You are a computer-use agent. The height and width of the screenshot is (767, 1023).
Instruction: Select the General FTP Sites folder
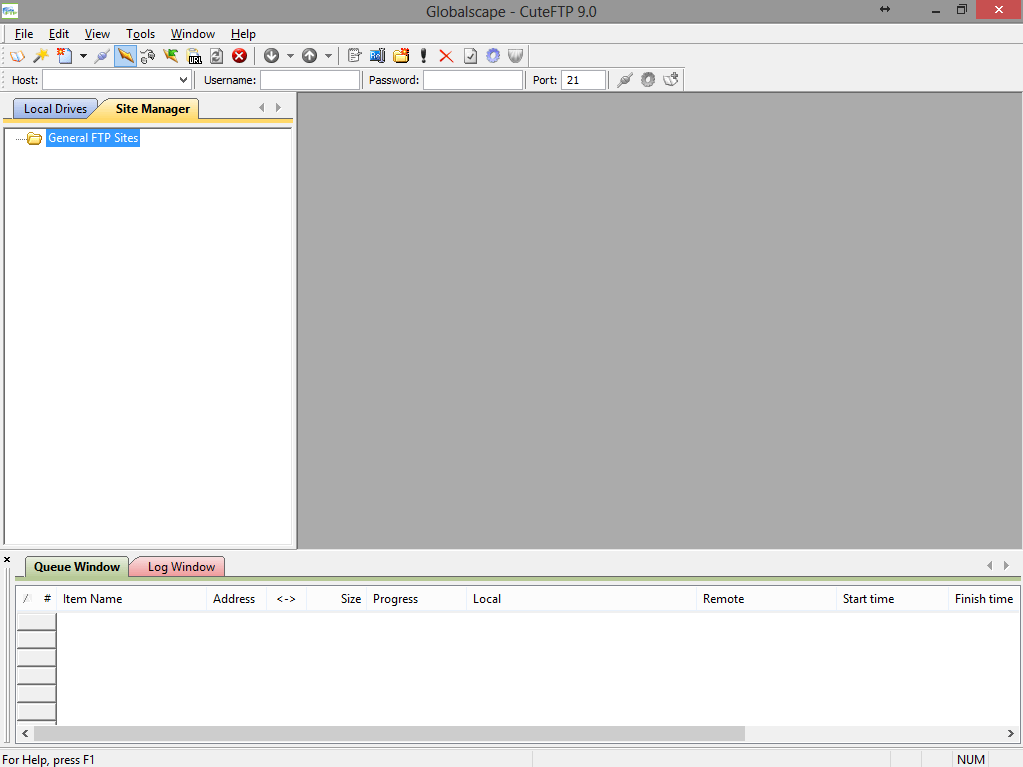pos(93,138)
